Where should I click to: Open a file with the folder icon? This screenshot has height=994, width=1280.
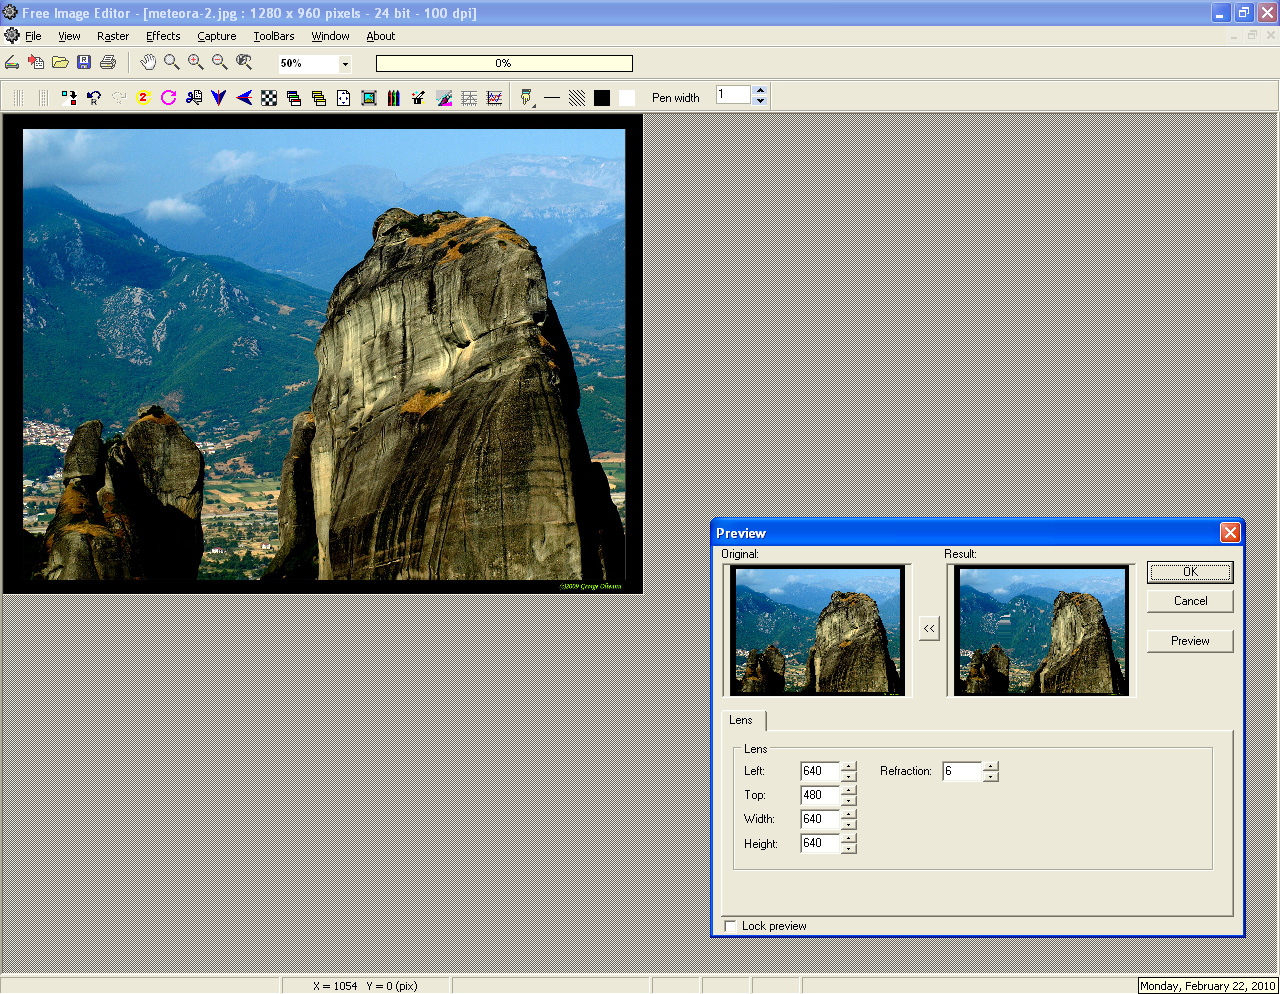[x=60, y=63]
